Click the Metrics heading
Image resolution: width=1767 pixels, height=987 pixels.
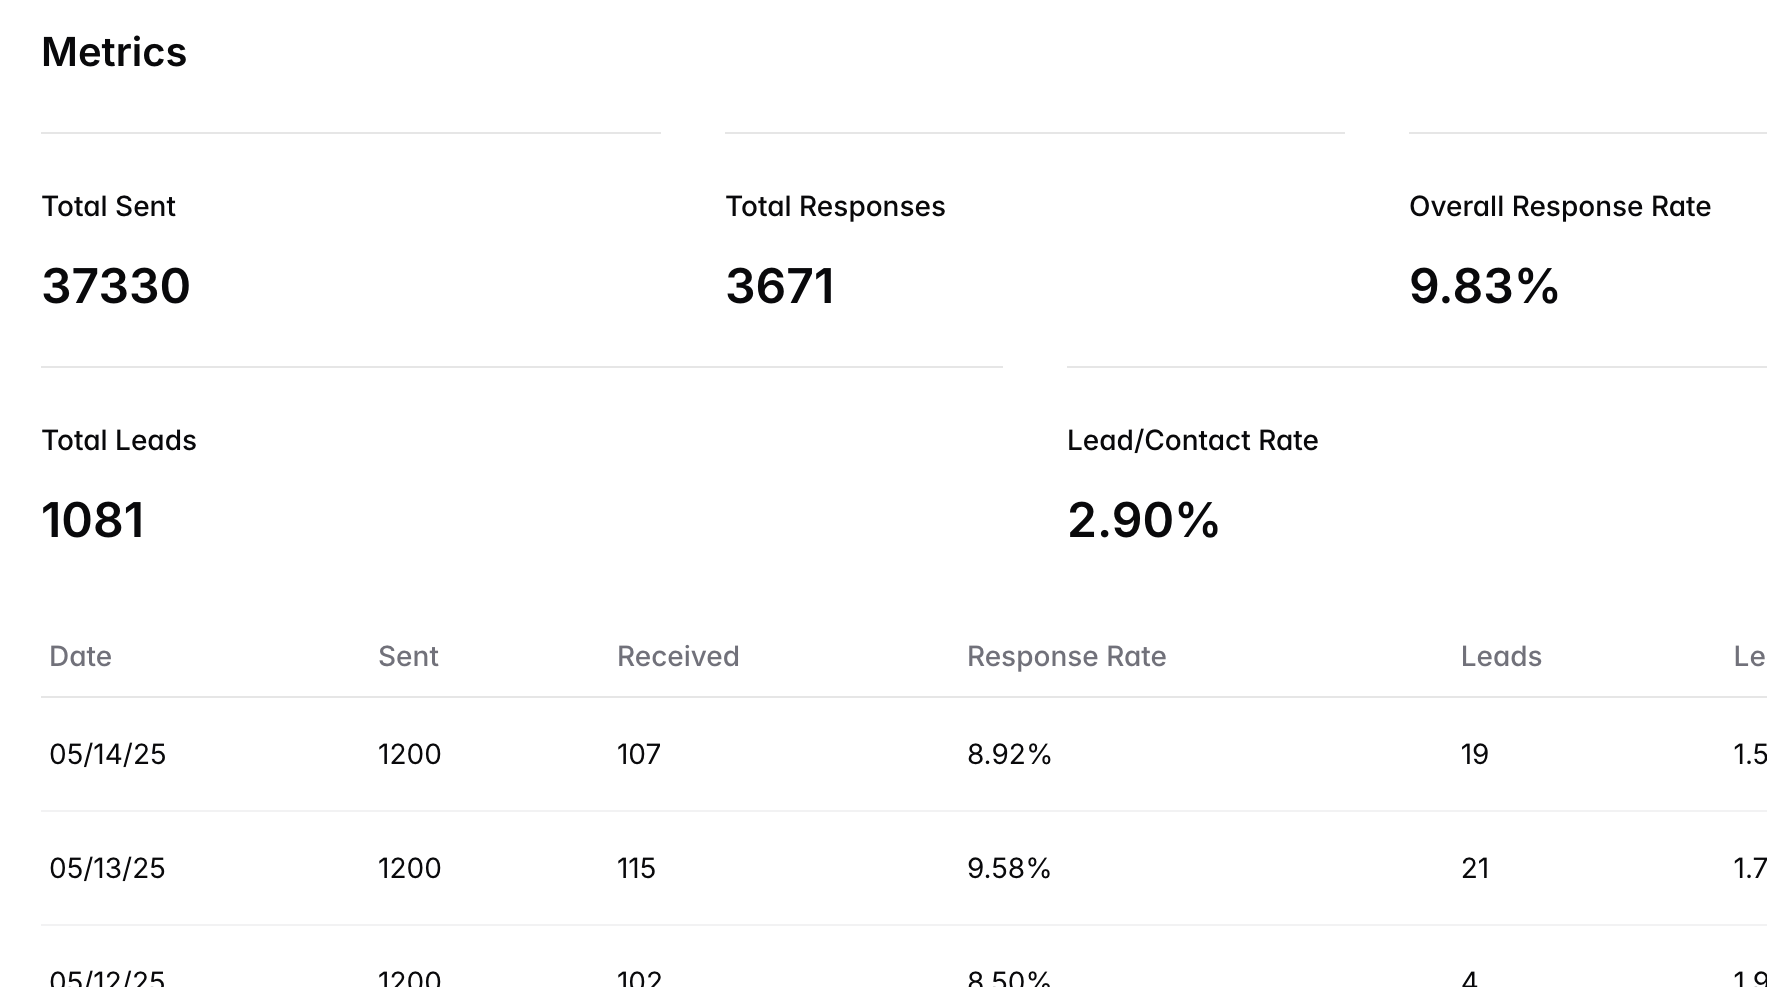click(114, 52)
